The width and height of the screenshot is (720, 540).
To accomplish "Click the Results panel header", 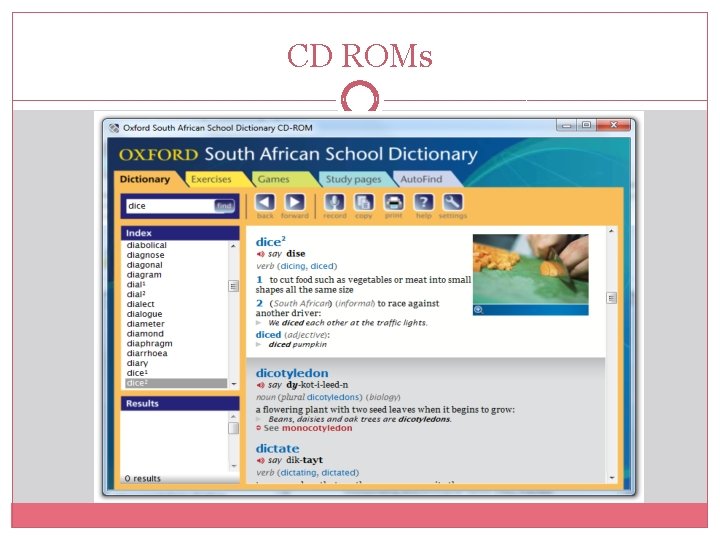I will (180, 404).
